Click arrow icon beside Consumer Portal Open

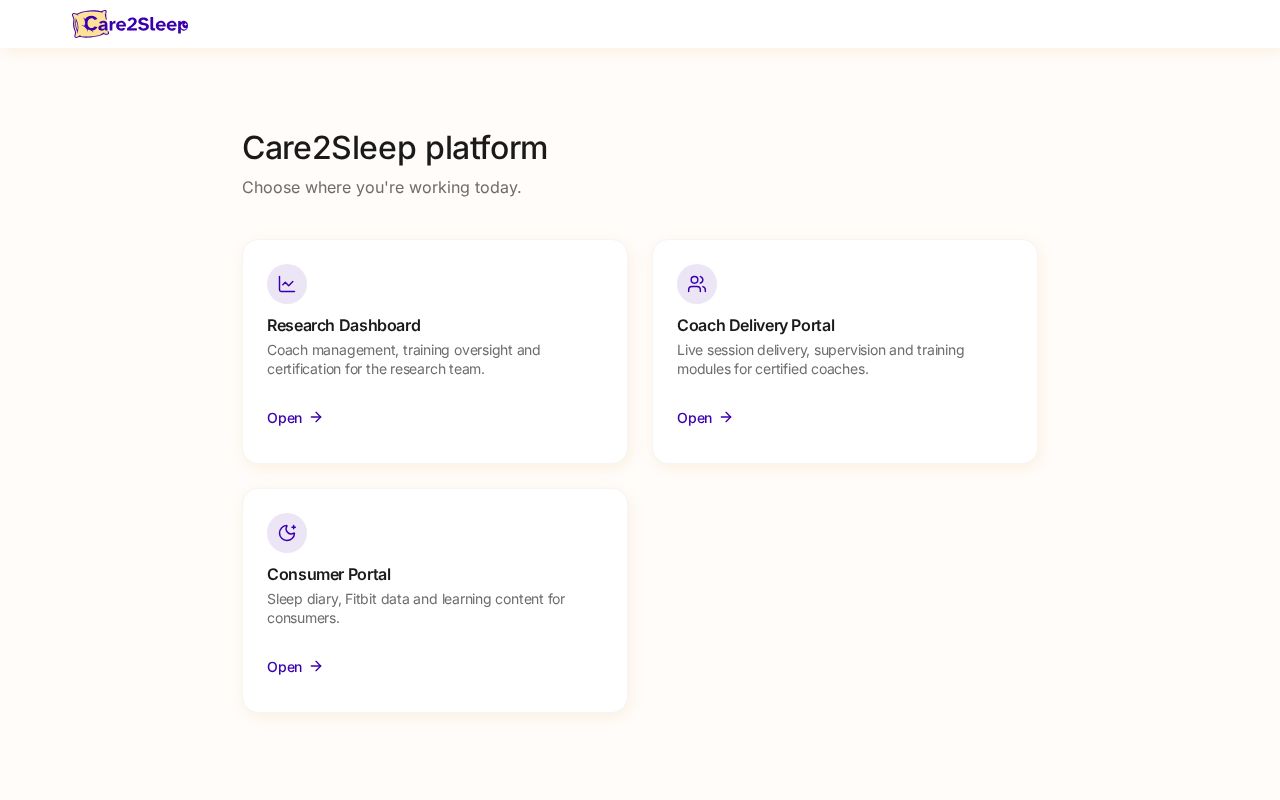[x=316, y=666]
